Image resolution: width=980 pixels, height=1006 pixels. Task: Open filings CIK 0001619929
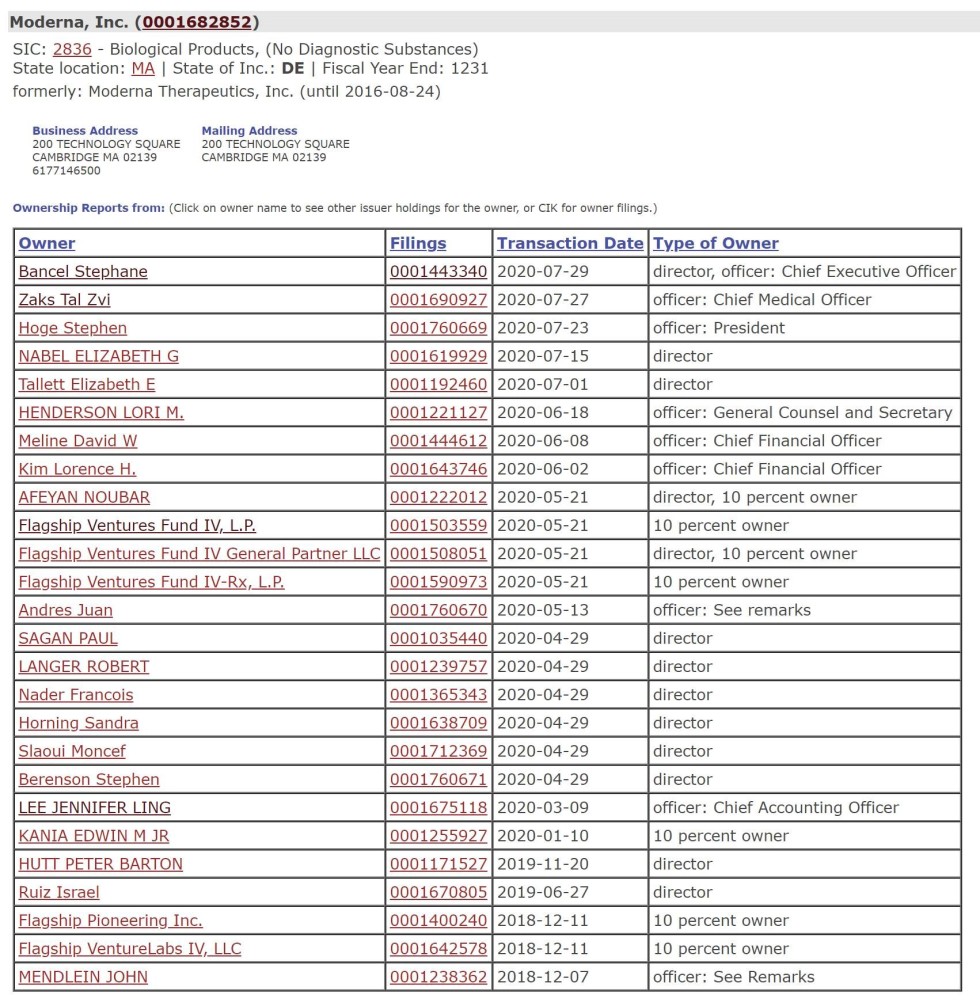click(438, 356)
